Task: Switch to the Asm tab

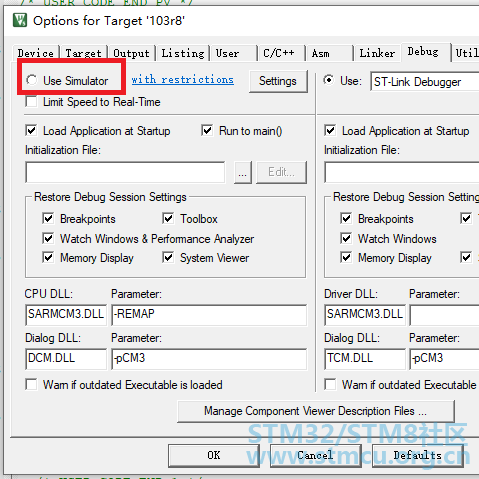Action: pyautogui.click(x=329, y=53)
